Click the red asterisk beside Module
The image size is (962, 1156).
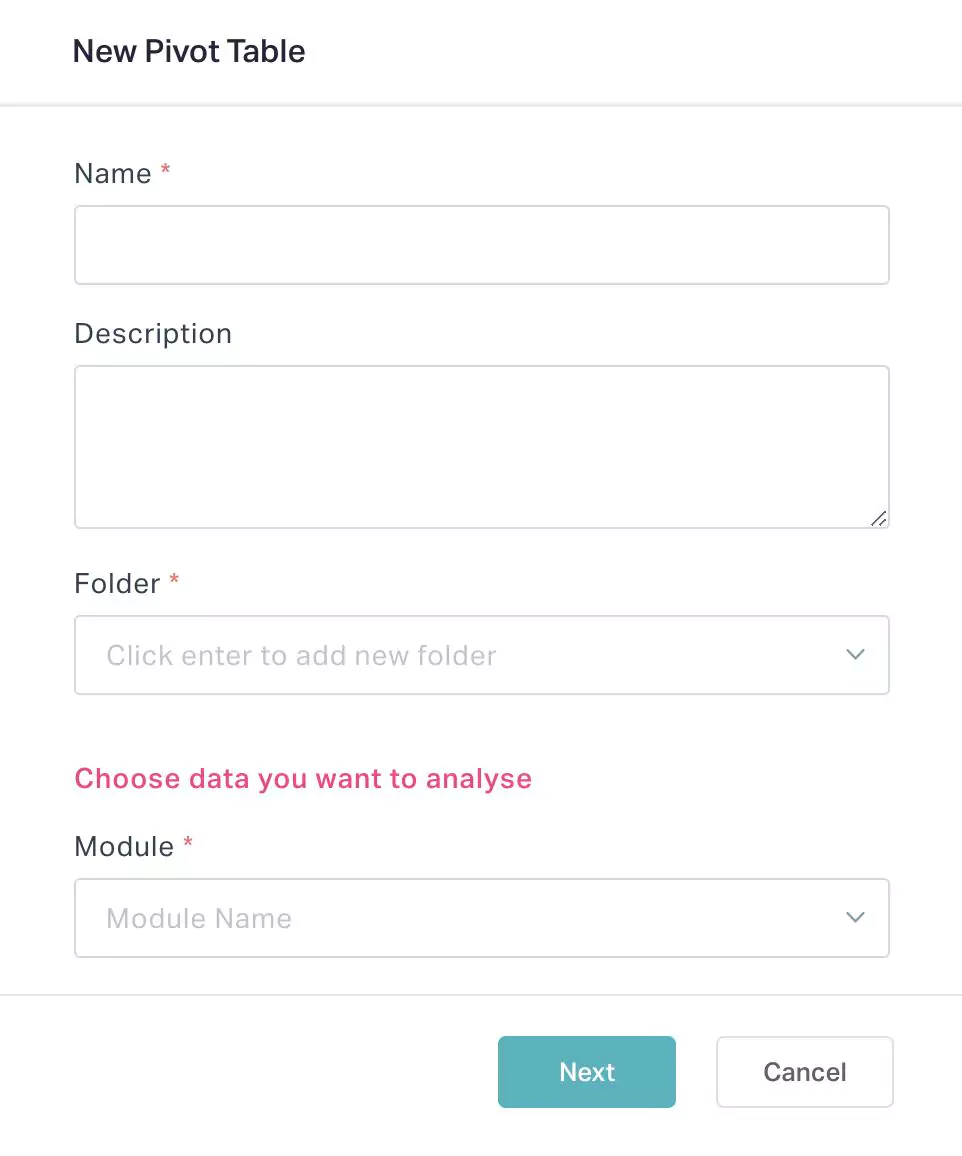(188, 844)
